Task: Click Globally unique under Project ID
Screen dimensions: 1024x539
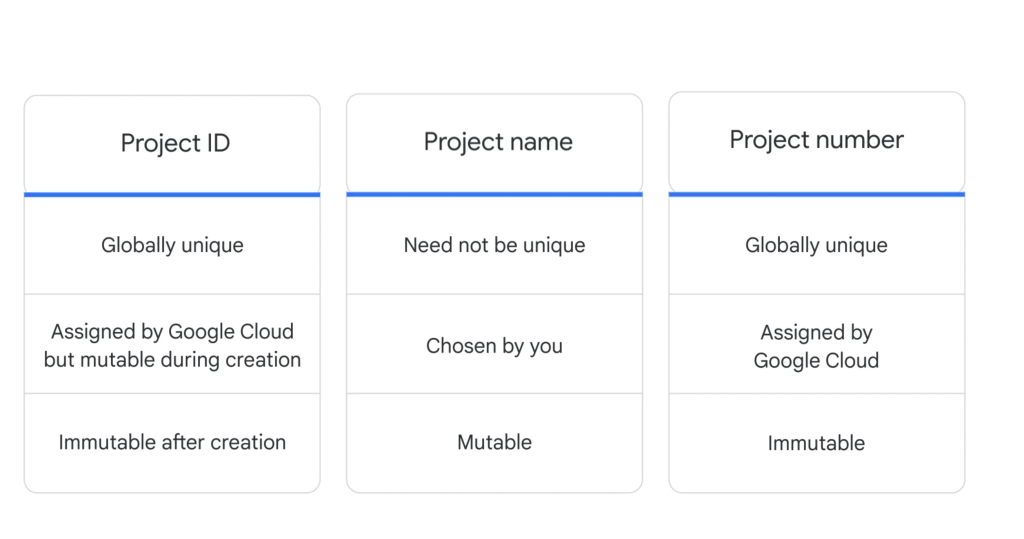Action: pyautogui.click(x=172, y=245)
